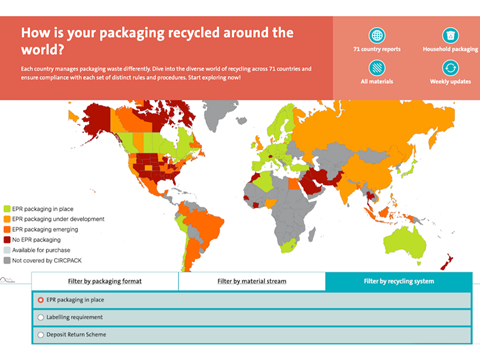Screen dimensions: 480x360
Task: Select the Labelling requirement radio option
Action: pos(41,317)
